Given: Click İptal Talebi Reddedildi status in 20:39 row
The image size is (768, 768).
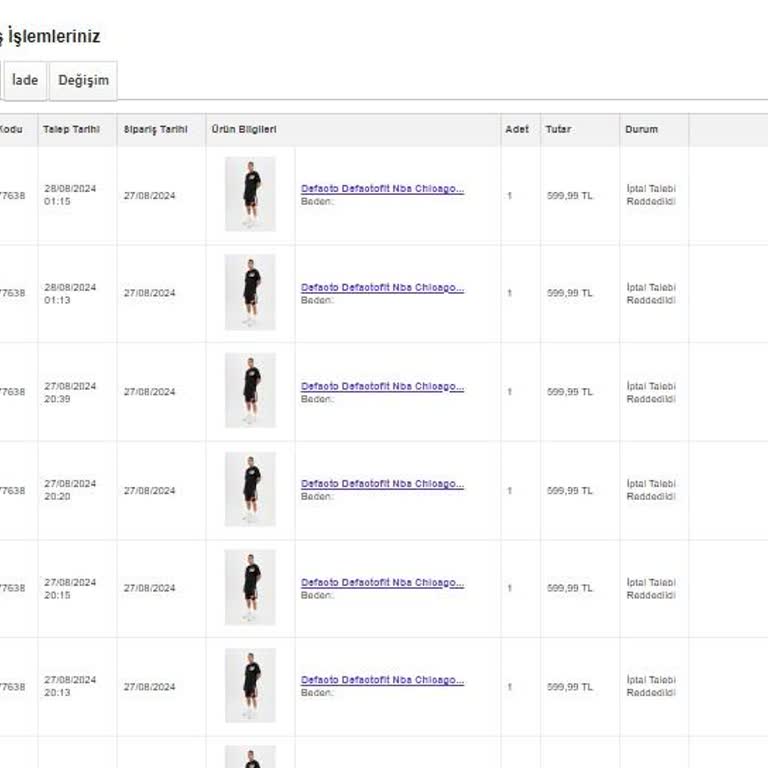Looking at the screenshot, I should [651, 392].
